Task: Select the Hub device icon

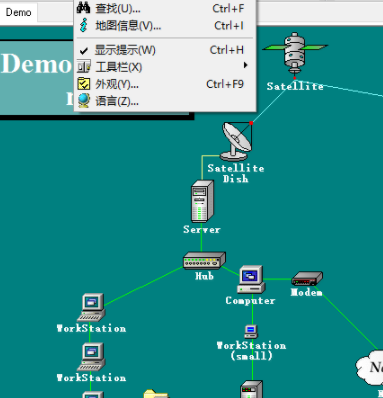Action: coord(204,260)
